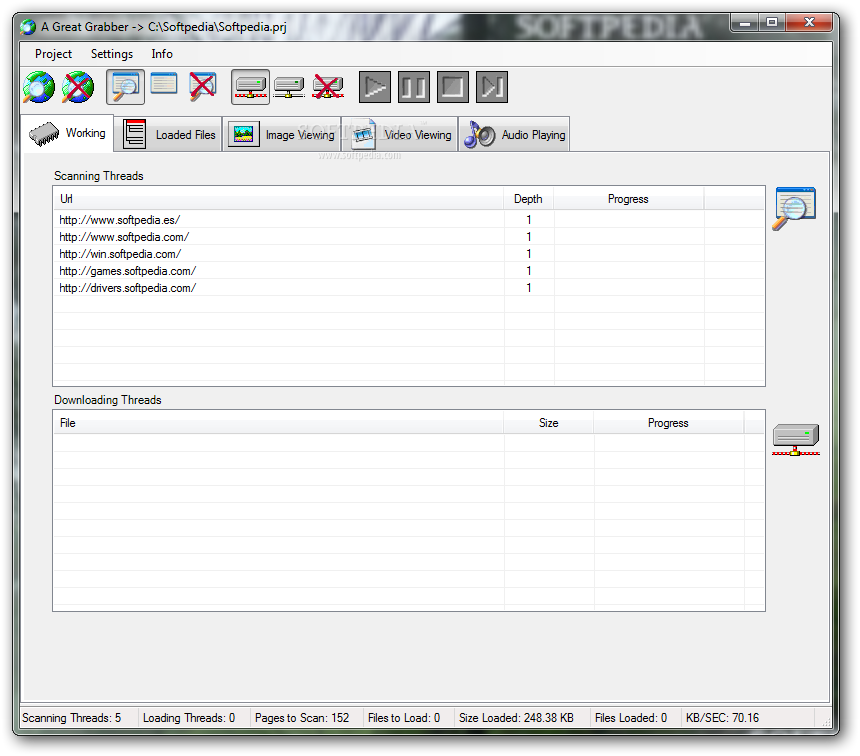Click the network device icon beside Downloading Threads
Viewport: 860px width, 756px height.
[x=796, y=439]
